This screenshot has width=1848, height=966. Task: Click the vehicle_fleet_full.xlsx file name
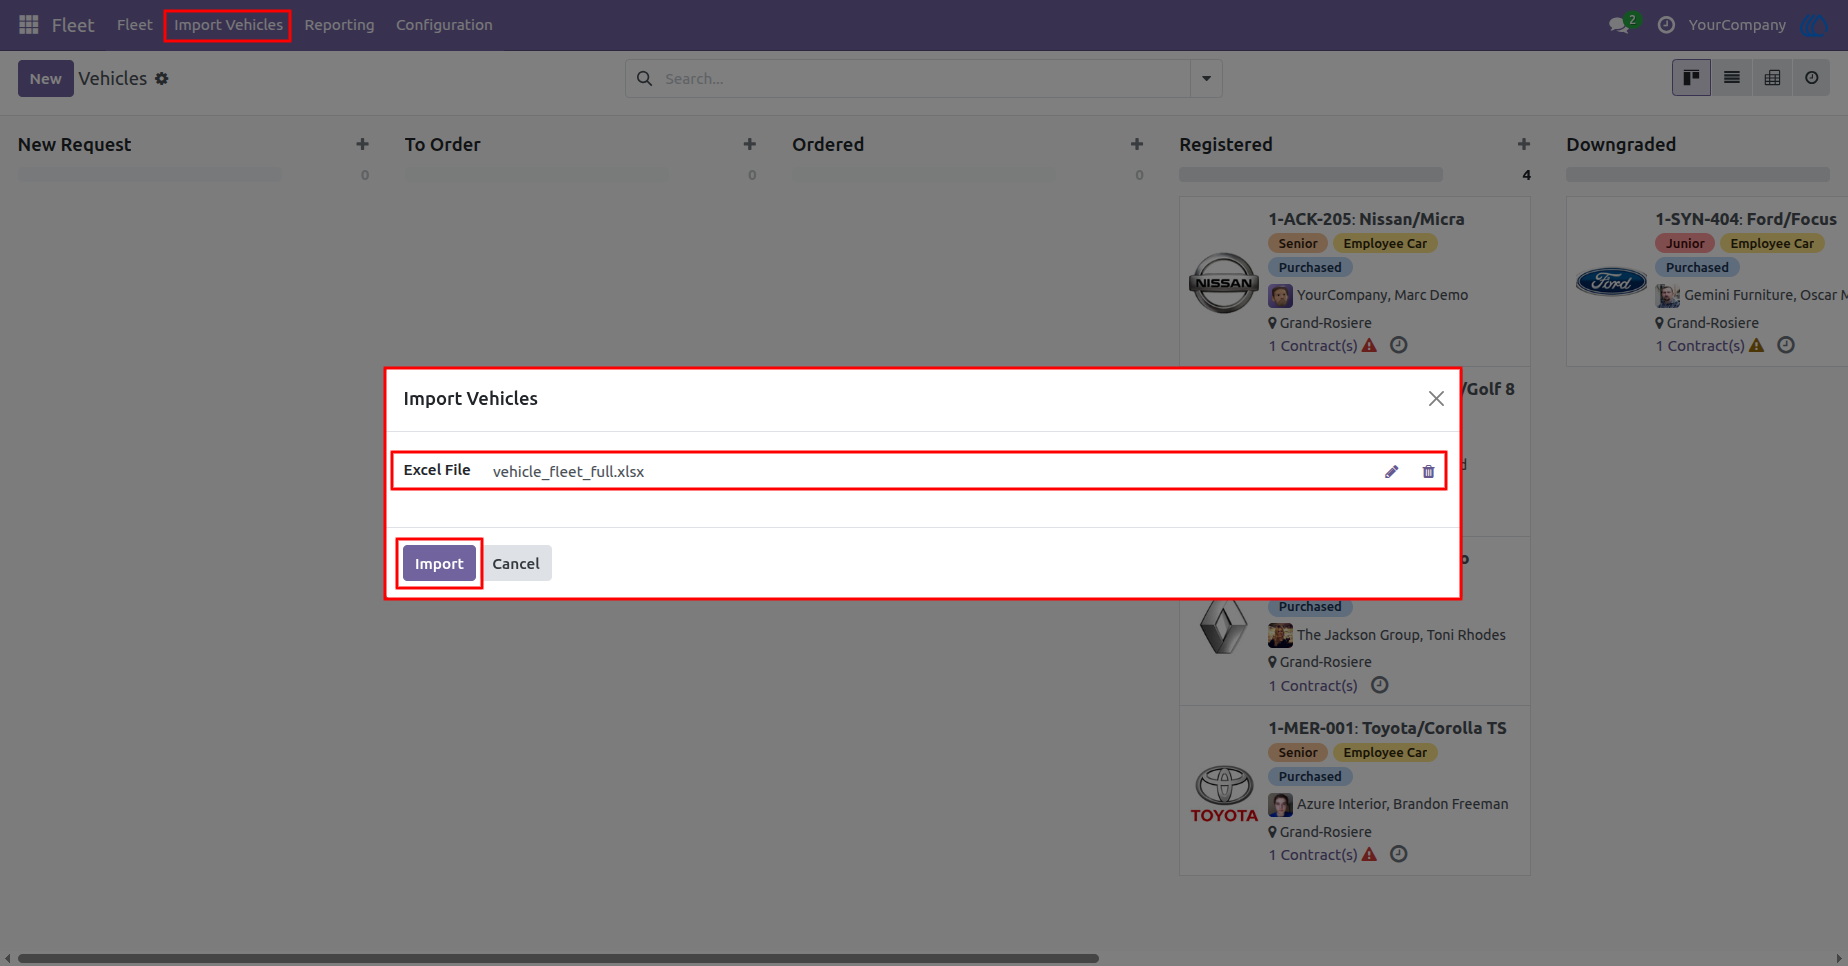point(568,472)
